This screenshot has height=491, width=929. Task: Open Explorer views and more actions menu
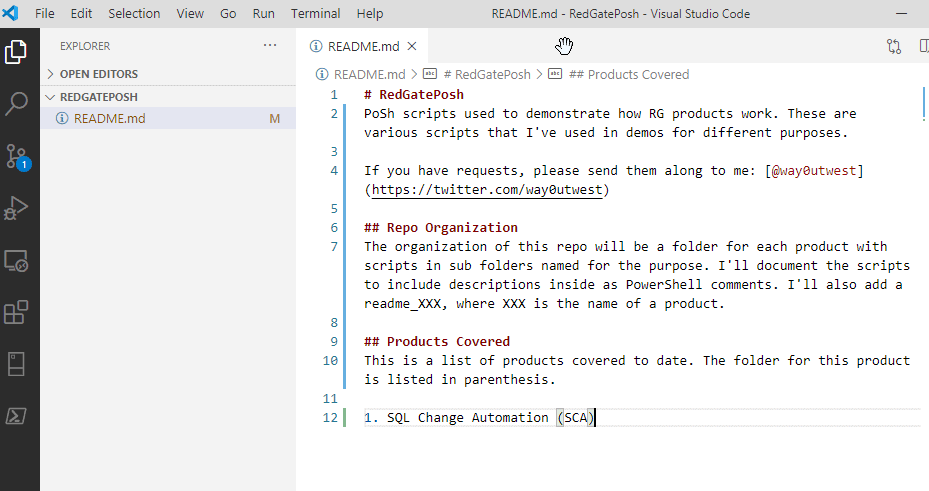click(270, 46)
